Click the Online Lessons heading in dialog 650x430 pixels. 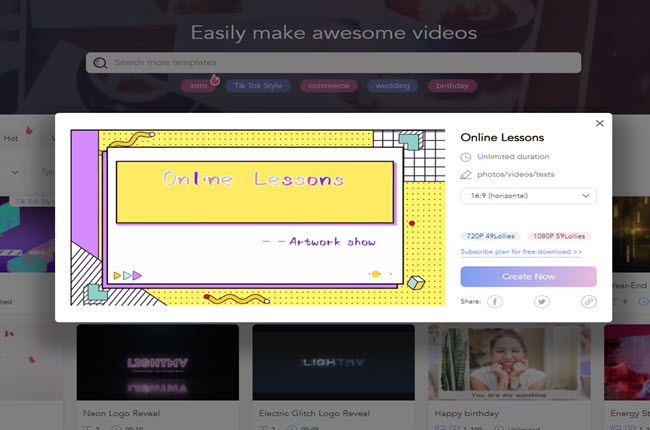tap(502, 138)
